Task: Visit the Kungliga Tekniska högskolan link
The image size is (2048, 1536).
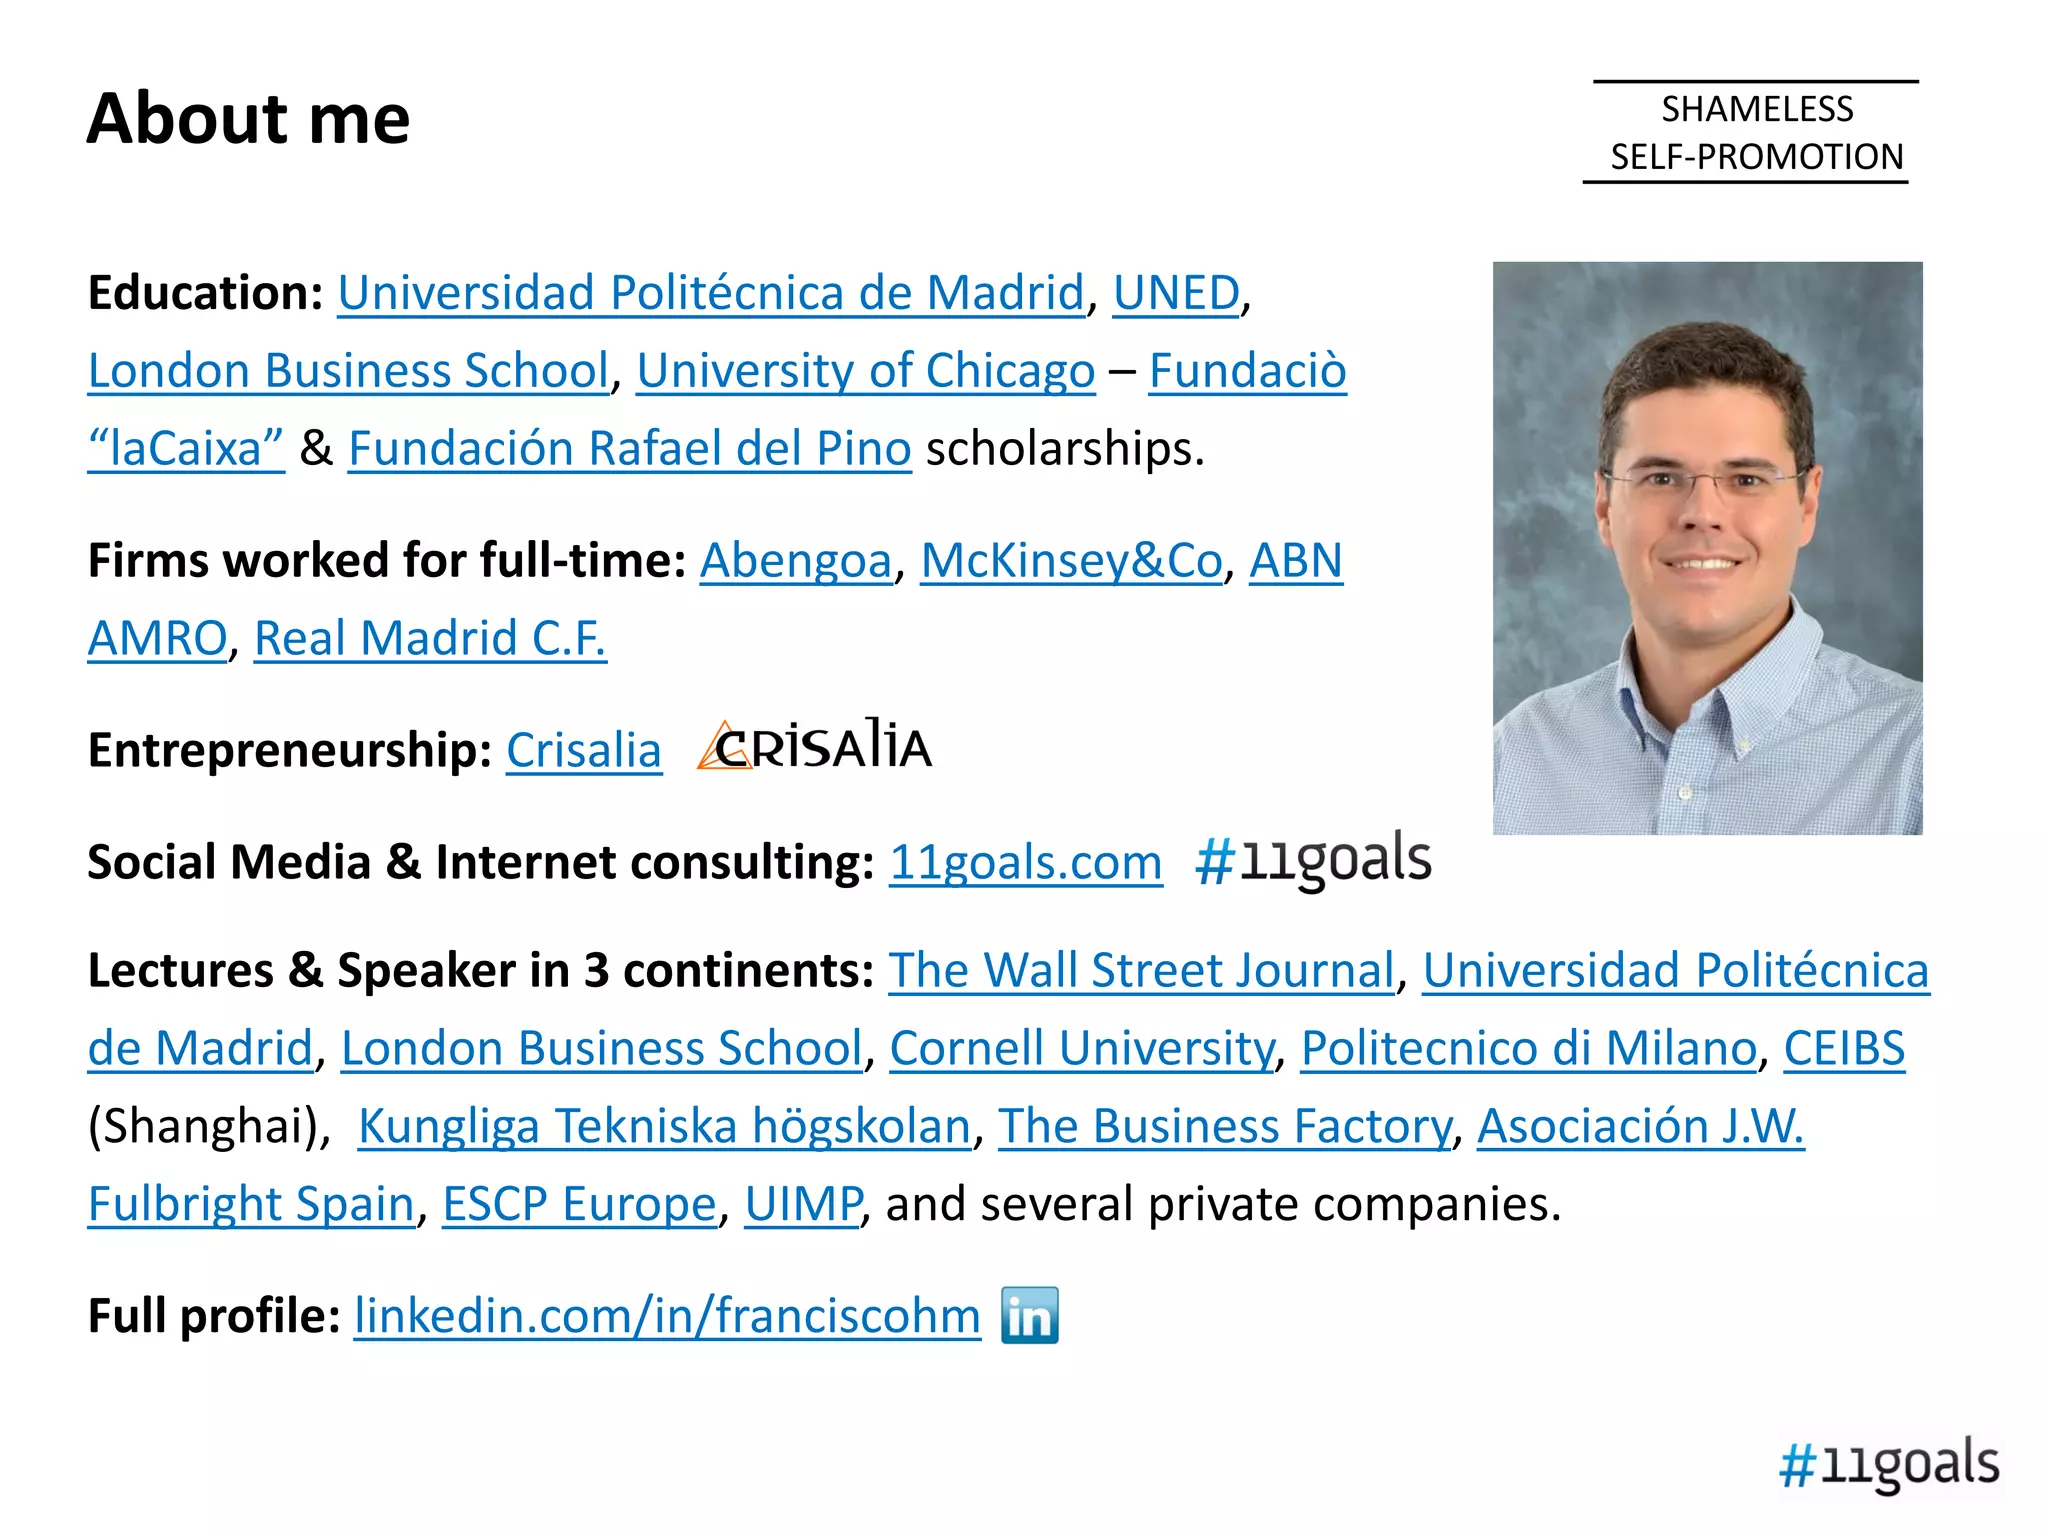Action: (665, 1127)
